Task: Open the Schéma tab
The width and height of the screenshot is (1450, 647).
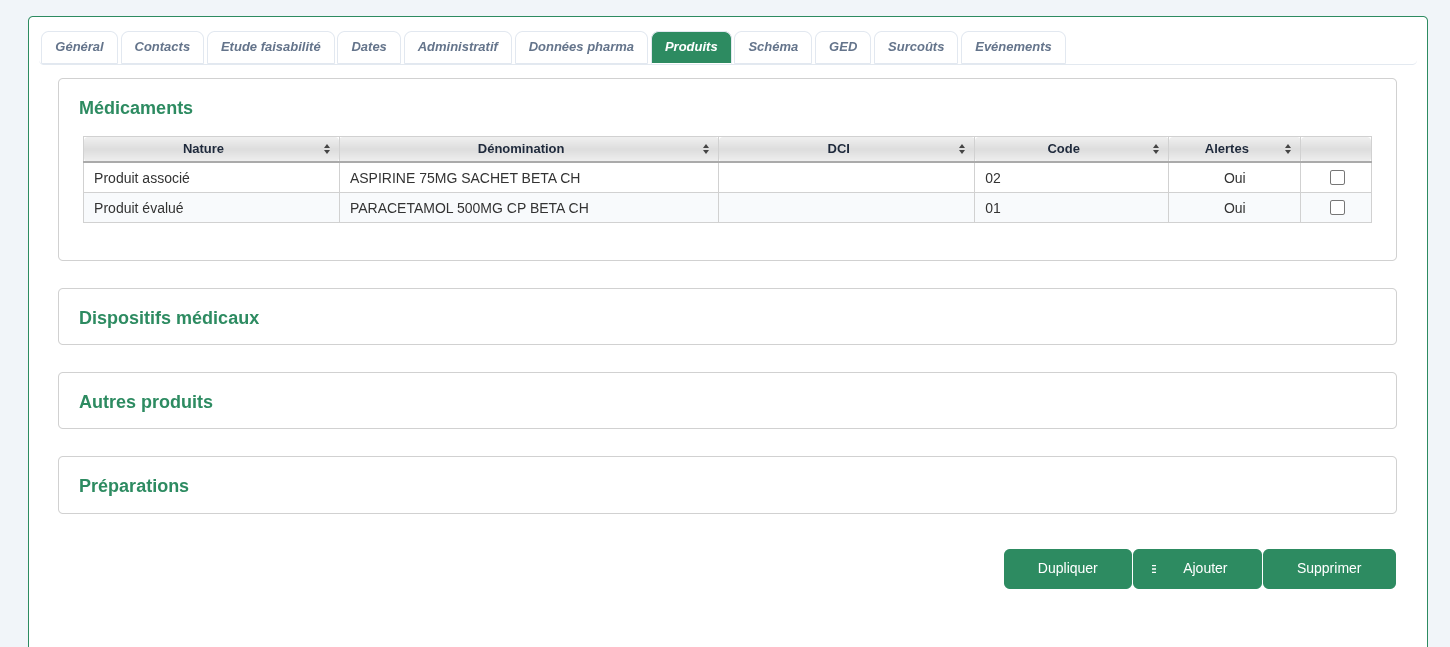Action: tap(772, 47)
